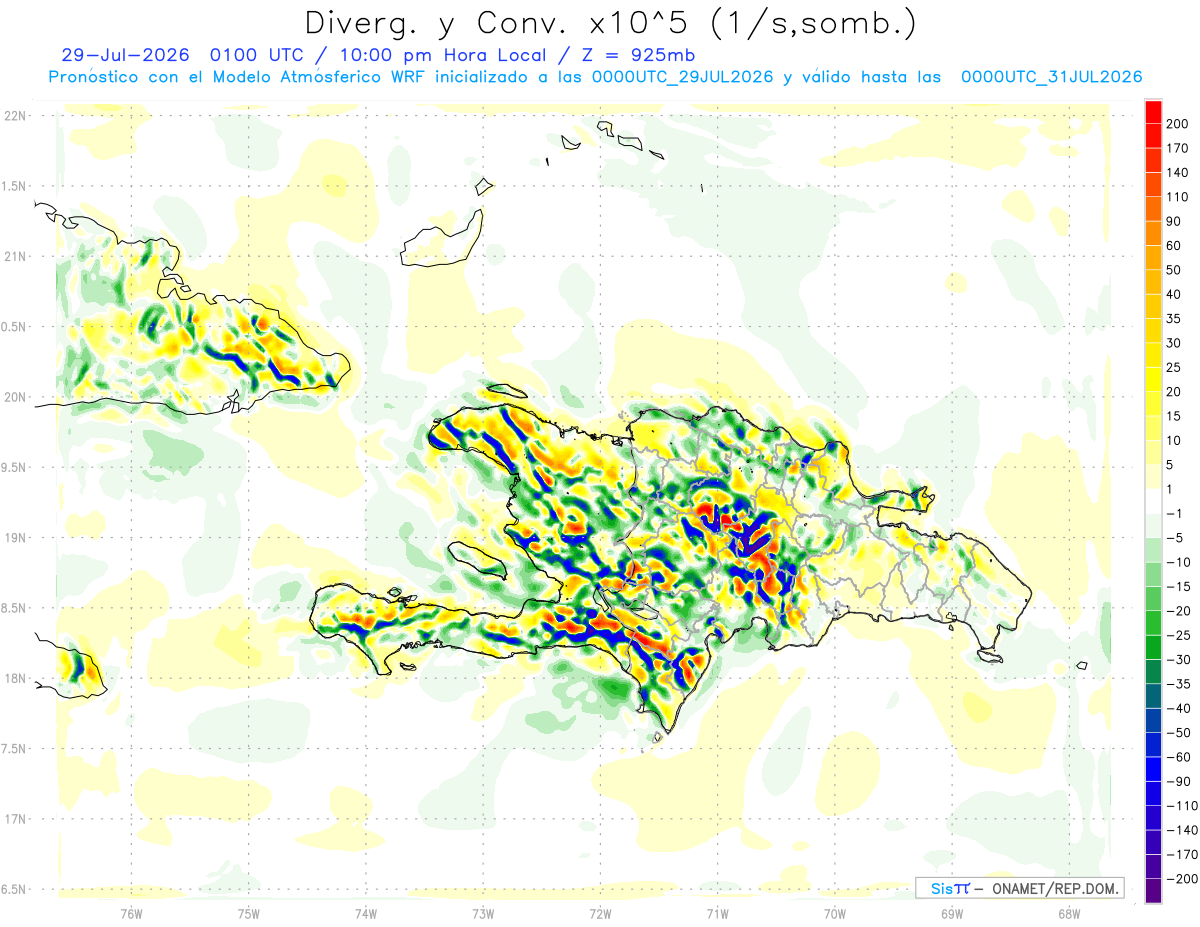Click the "71W" longitude axis label
The width and height of the screenshot is (1200, 927).
pyautogui.click(x=717, y=913)
